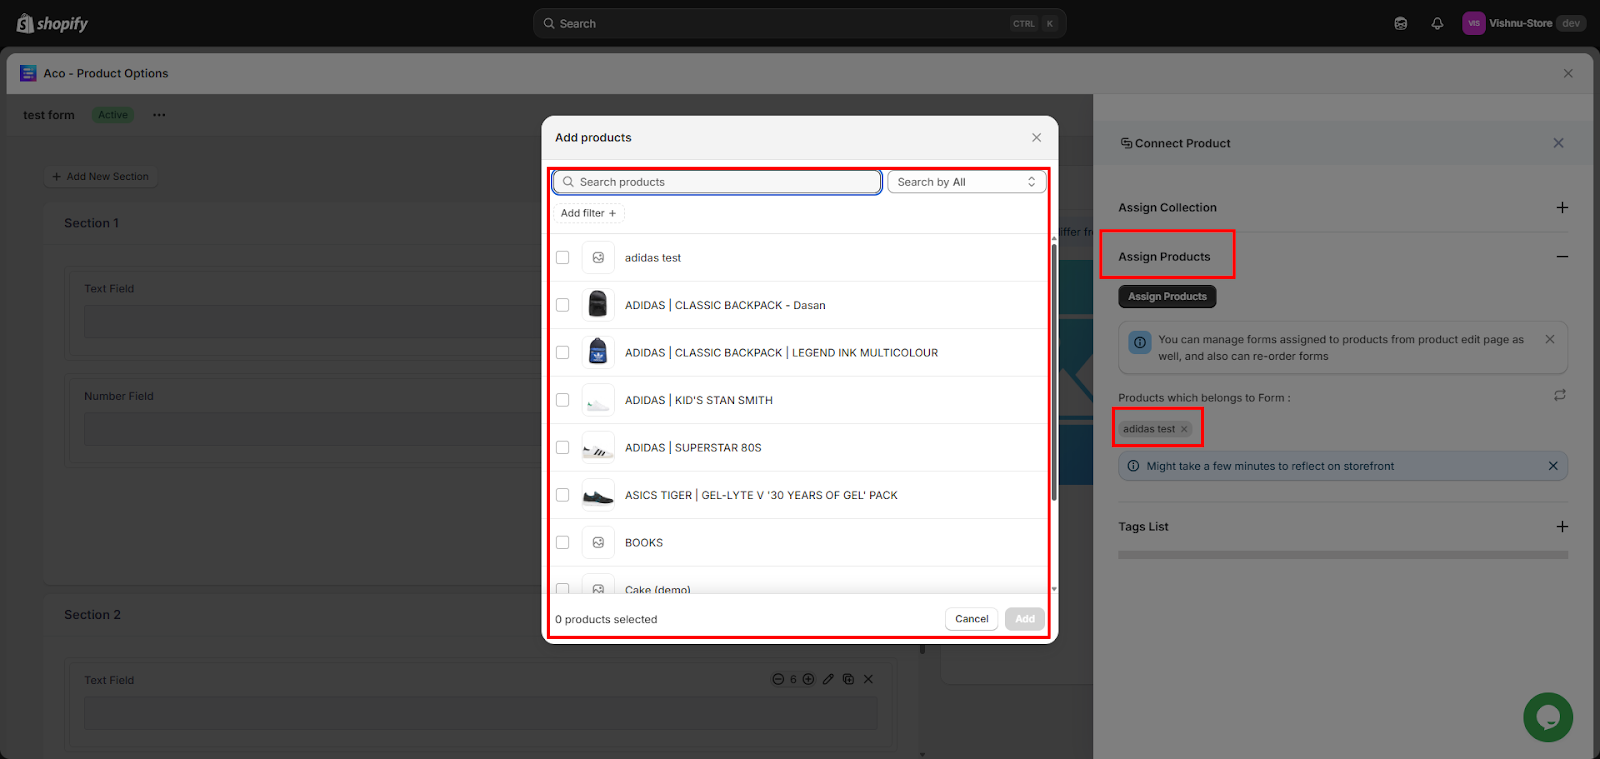Close the Add products dialog

(1036, 138)
